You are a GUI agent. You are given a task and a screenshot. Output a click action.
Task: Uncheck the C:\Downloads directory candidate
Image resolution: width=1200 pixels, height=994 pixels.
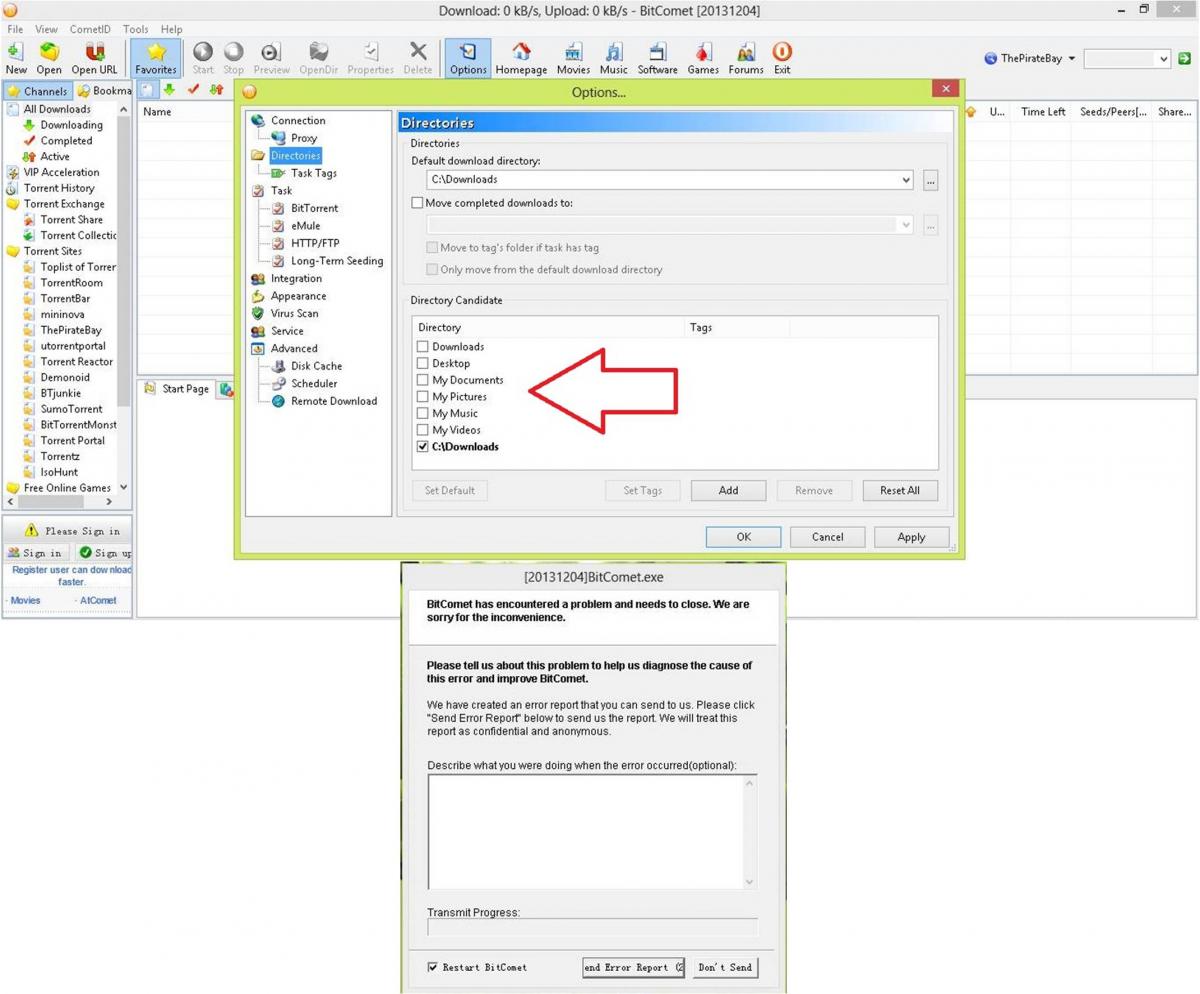423,447
